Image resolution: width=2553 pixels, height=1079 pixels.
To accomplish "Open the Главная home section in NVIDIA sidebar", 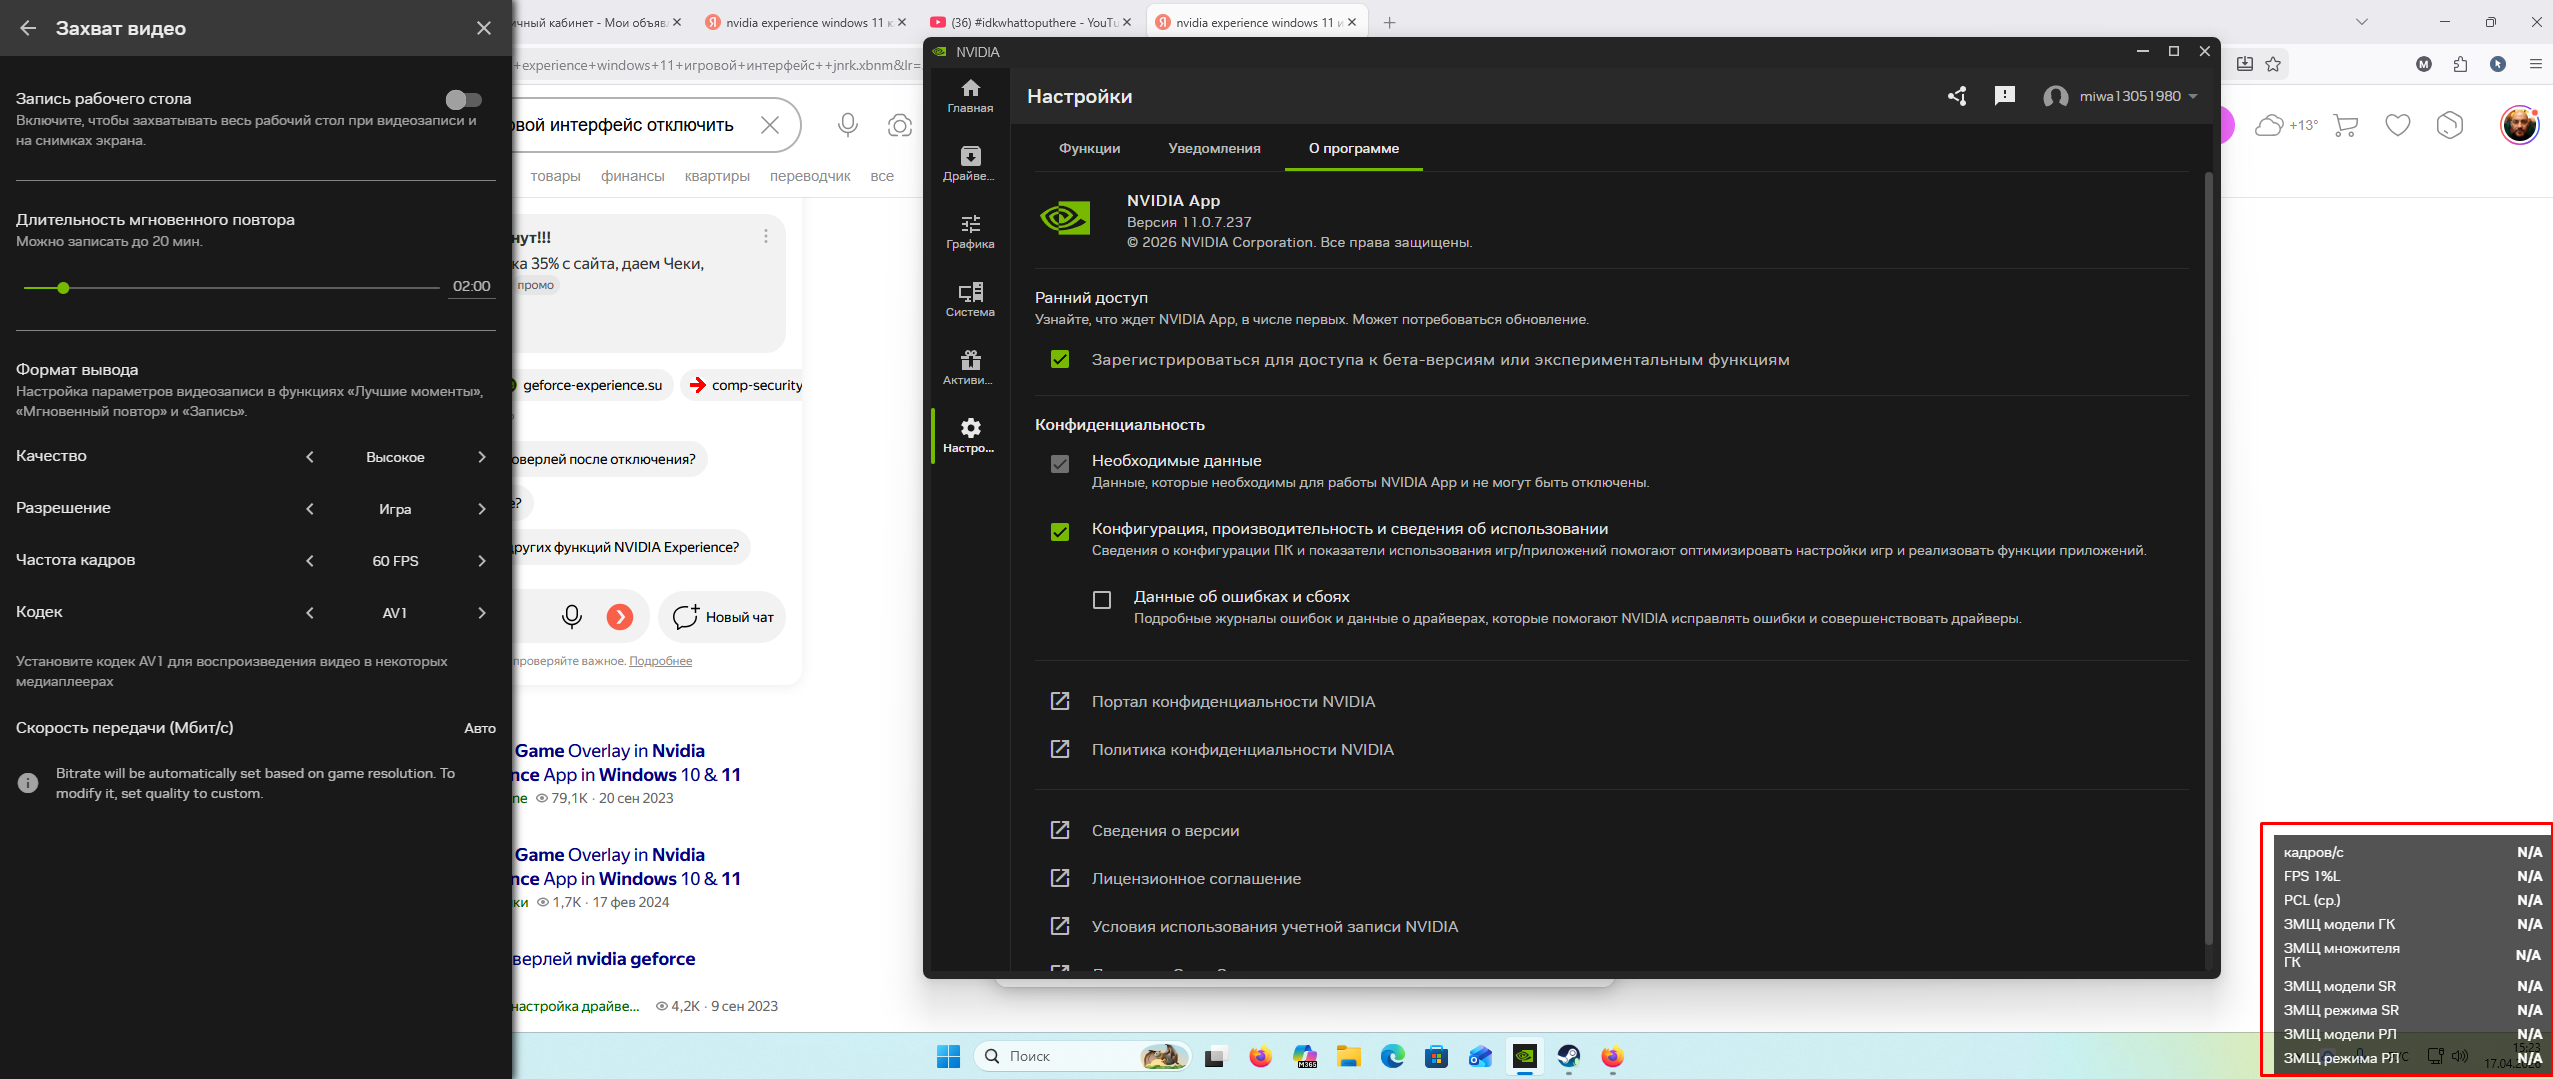I will tap(970, 96).
